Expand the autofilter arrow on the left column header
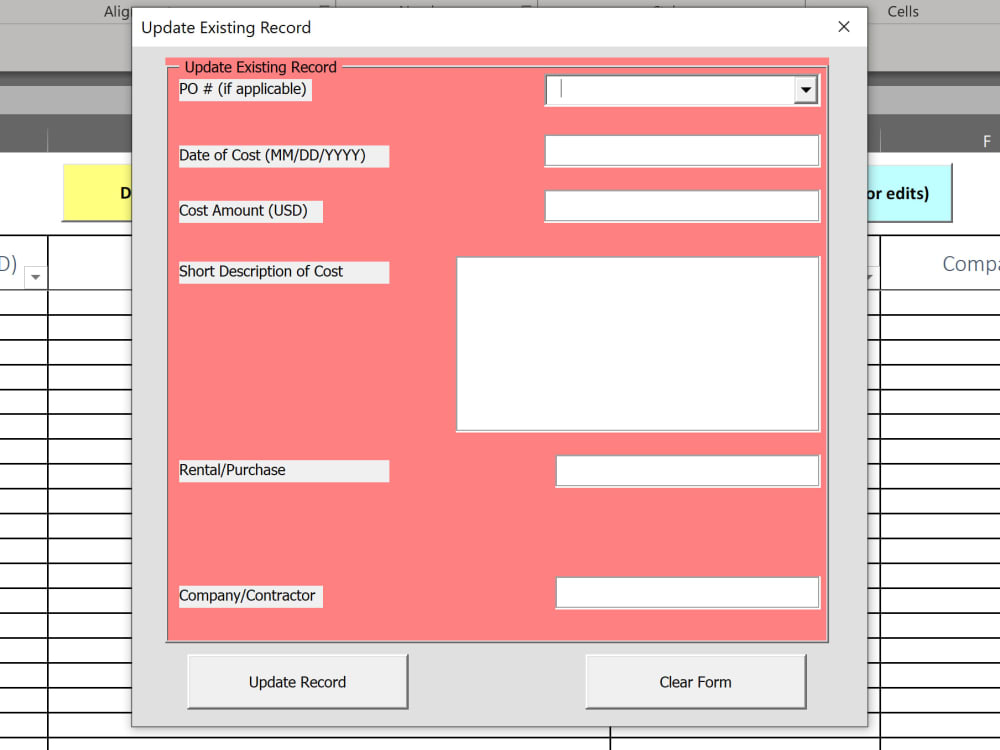 coord(33,278)
